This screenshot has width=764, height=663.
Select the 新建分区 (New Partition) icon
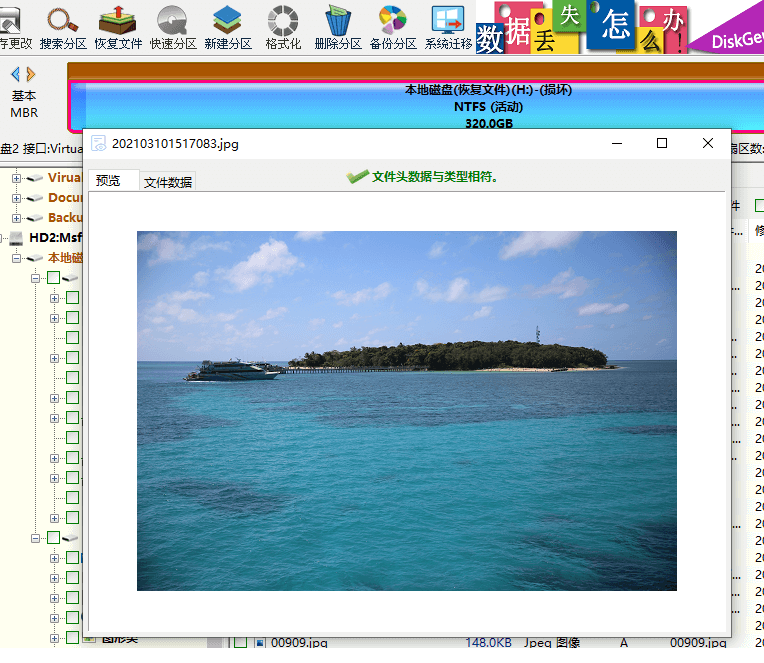pyautogui.click(x=228, y=27)
